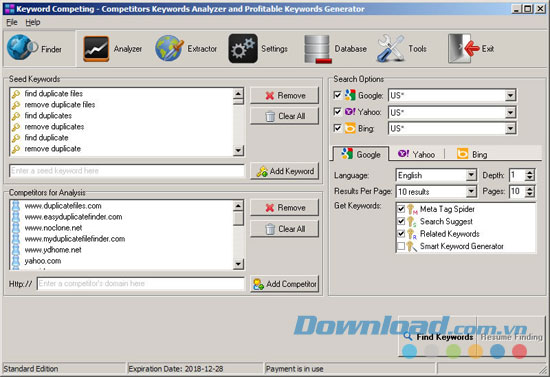Open the Google region dropdown
550x377 pixels.
[x=510, y=95]
